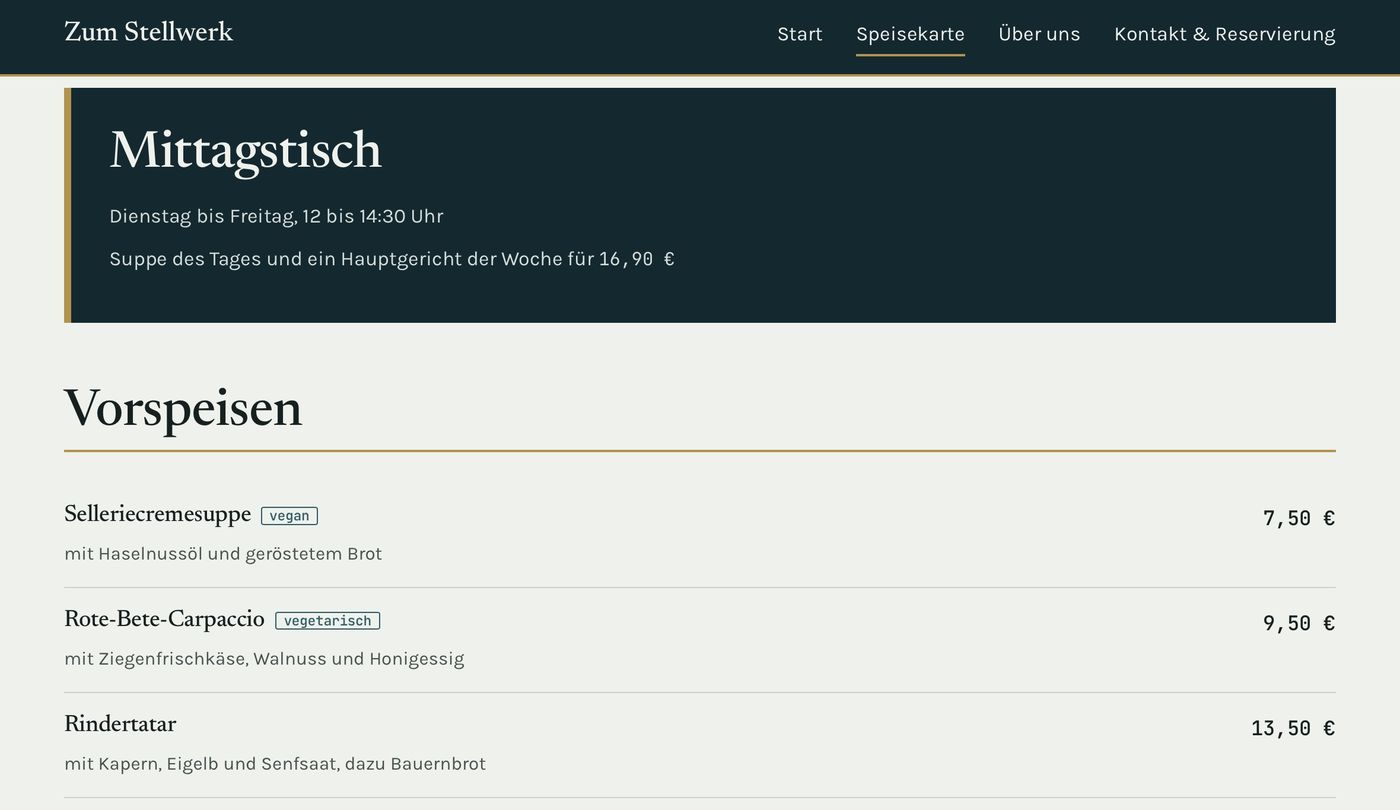This screenshot has width=1400, height=810.
Task: Click the Dienstag bis Freitag hours text
Action: 276,216
